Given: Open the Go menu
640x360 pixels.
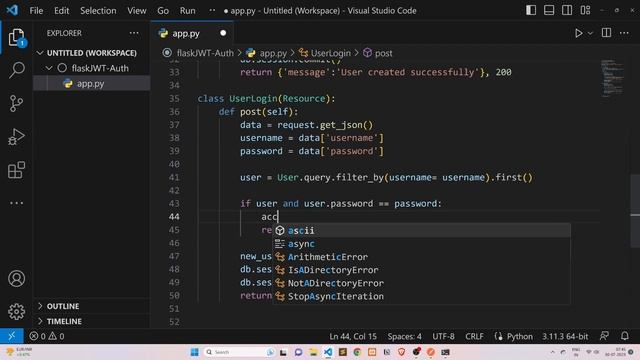Looking at the screenshot, I should [163, 11].
